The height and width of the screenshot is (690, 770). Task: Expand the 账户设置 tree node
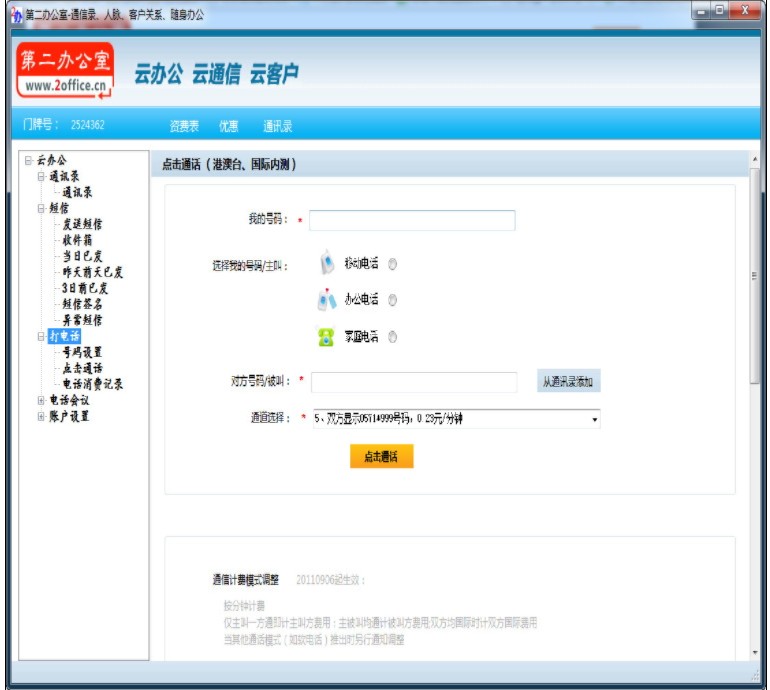pyautogui.click(x=41, y=416)
